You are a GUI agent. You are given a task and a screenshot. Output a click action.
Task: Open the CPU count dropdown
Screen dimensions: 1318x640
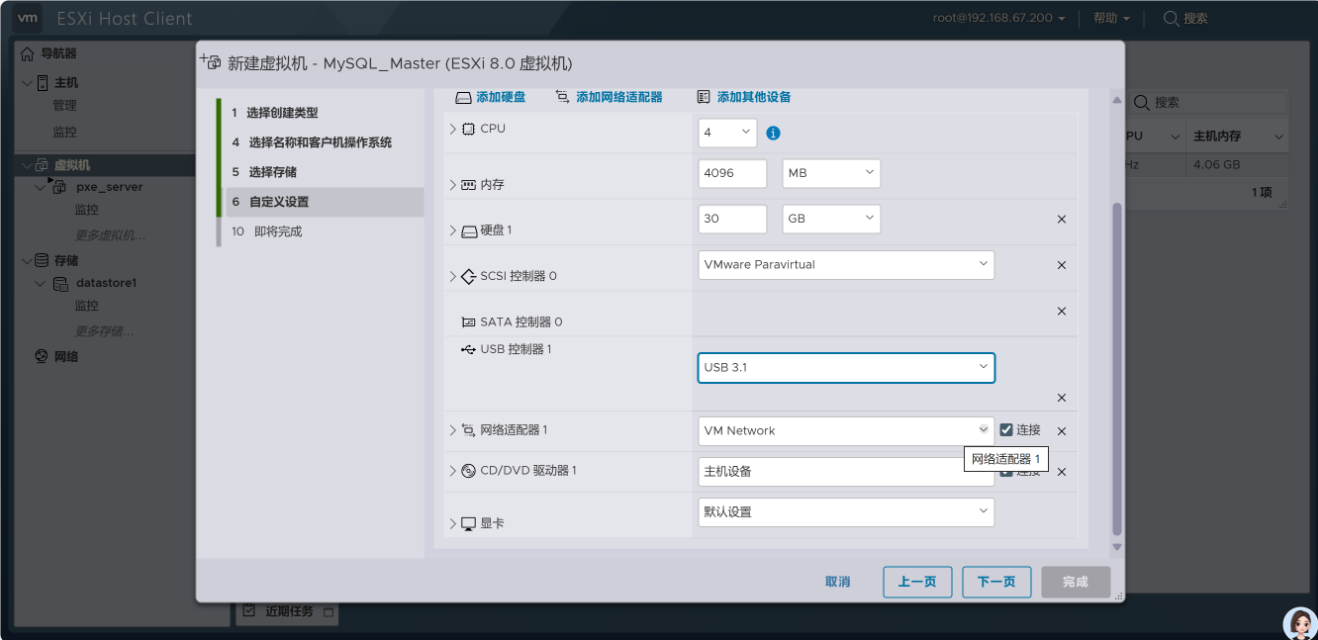coord(728,132)
